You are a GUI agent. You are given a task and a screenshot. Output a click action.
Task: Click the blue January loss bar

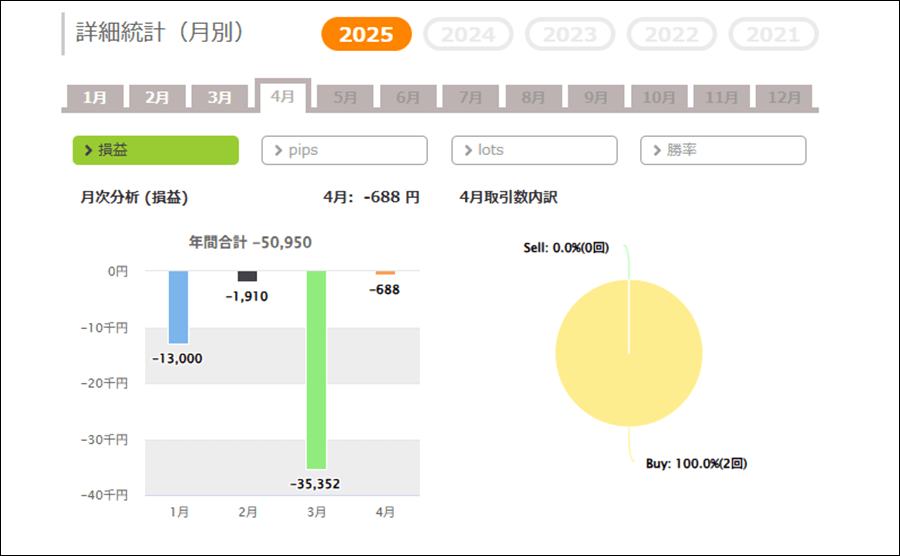click(178, 307)
